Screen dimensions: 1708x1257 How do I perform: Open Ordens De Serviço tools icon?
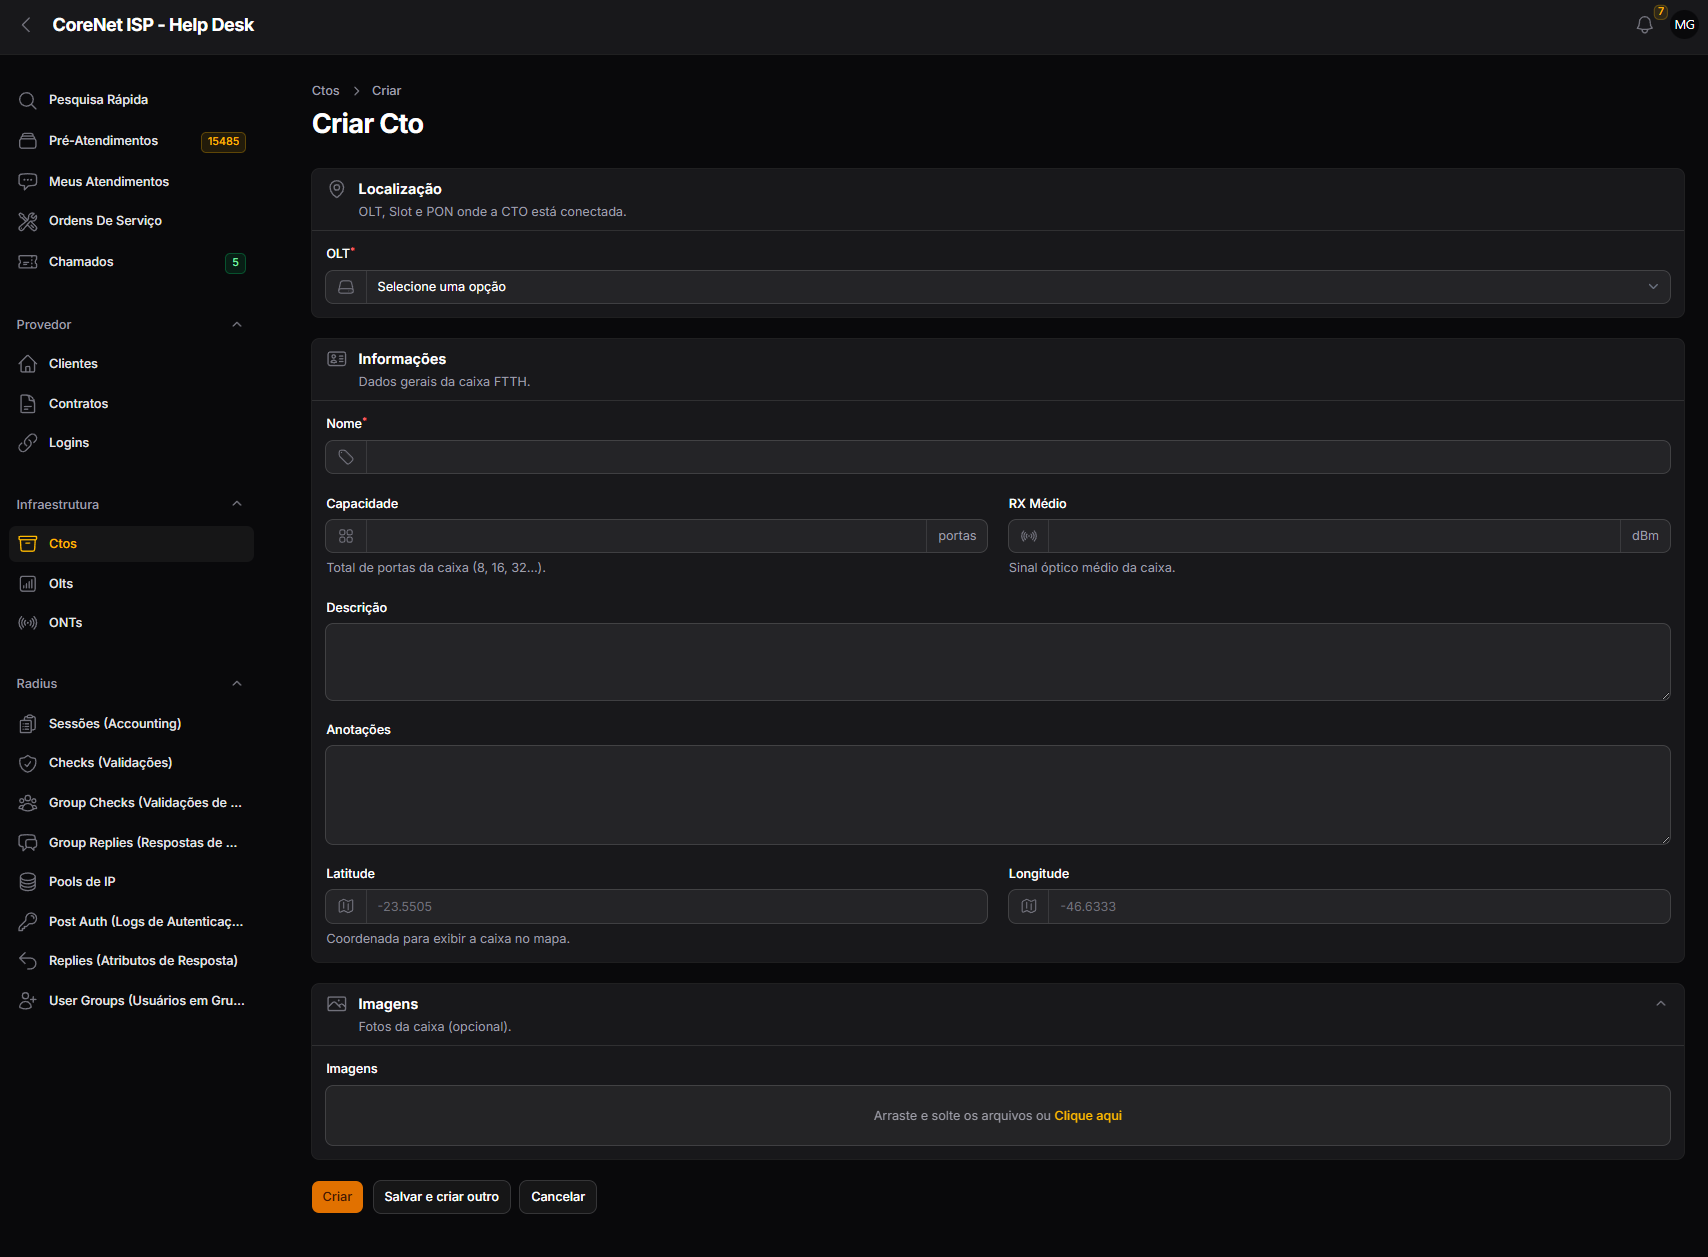(x=28, y=221)
